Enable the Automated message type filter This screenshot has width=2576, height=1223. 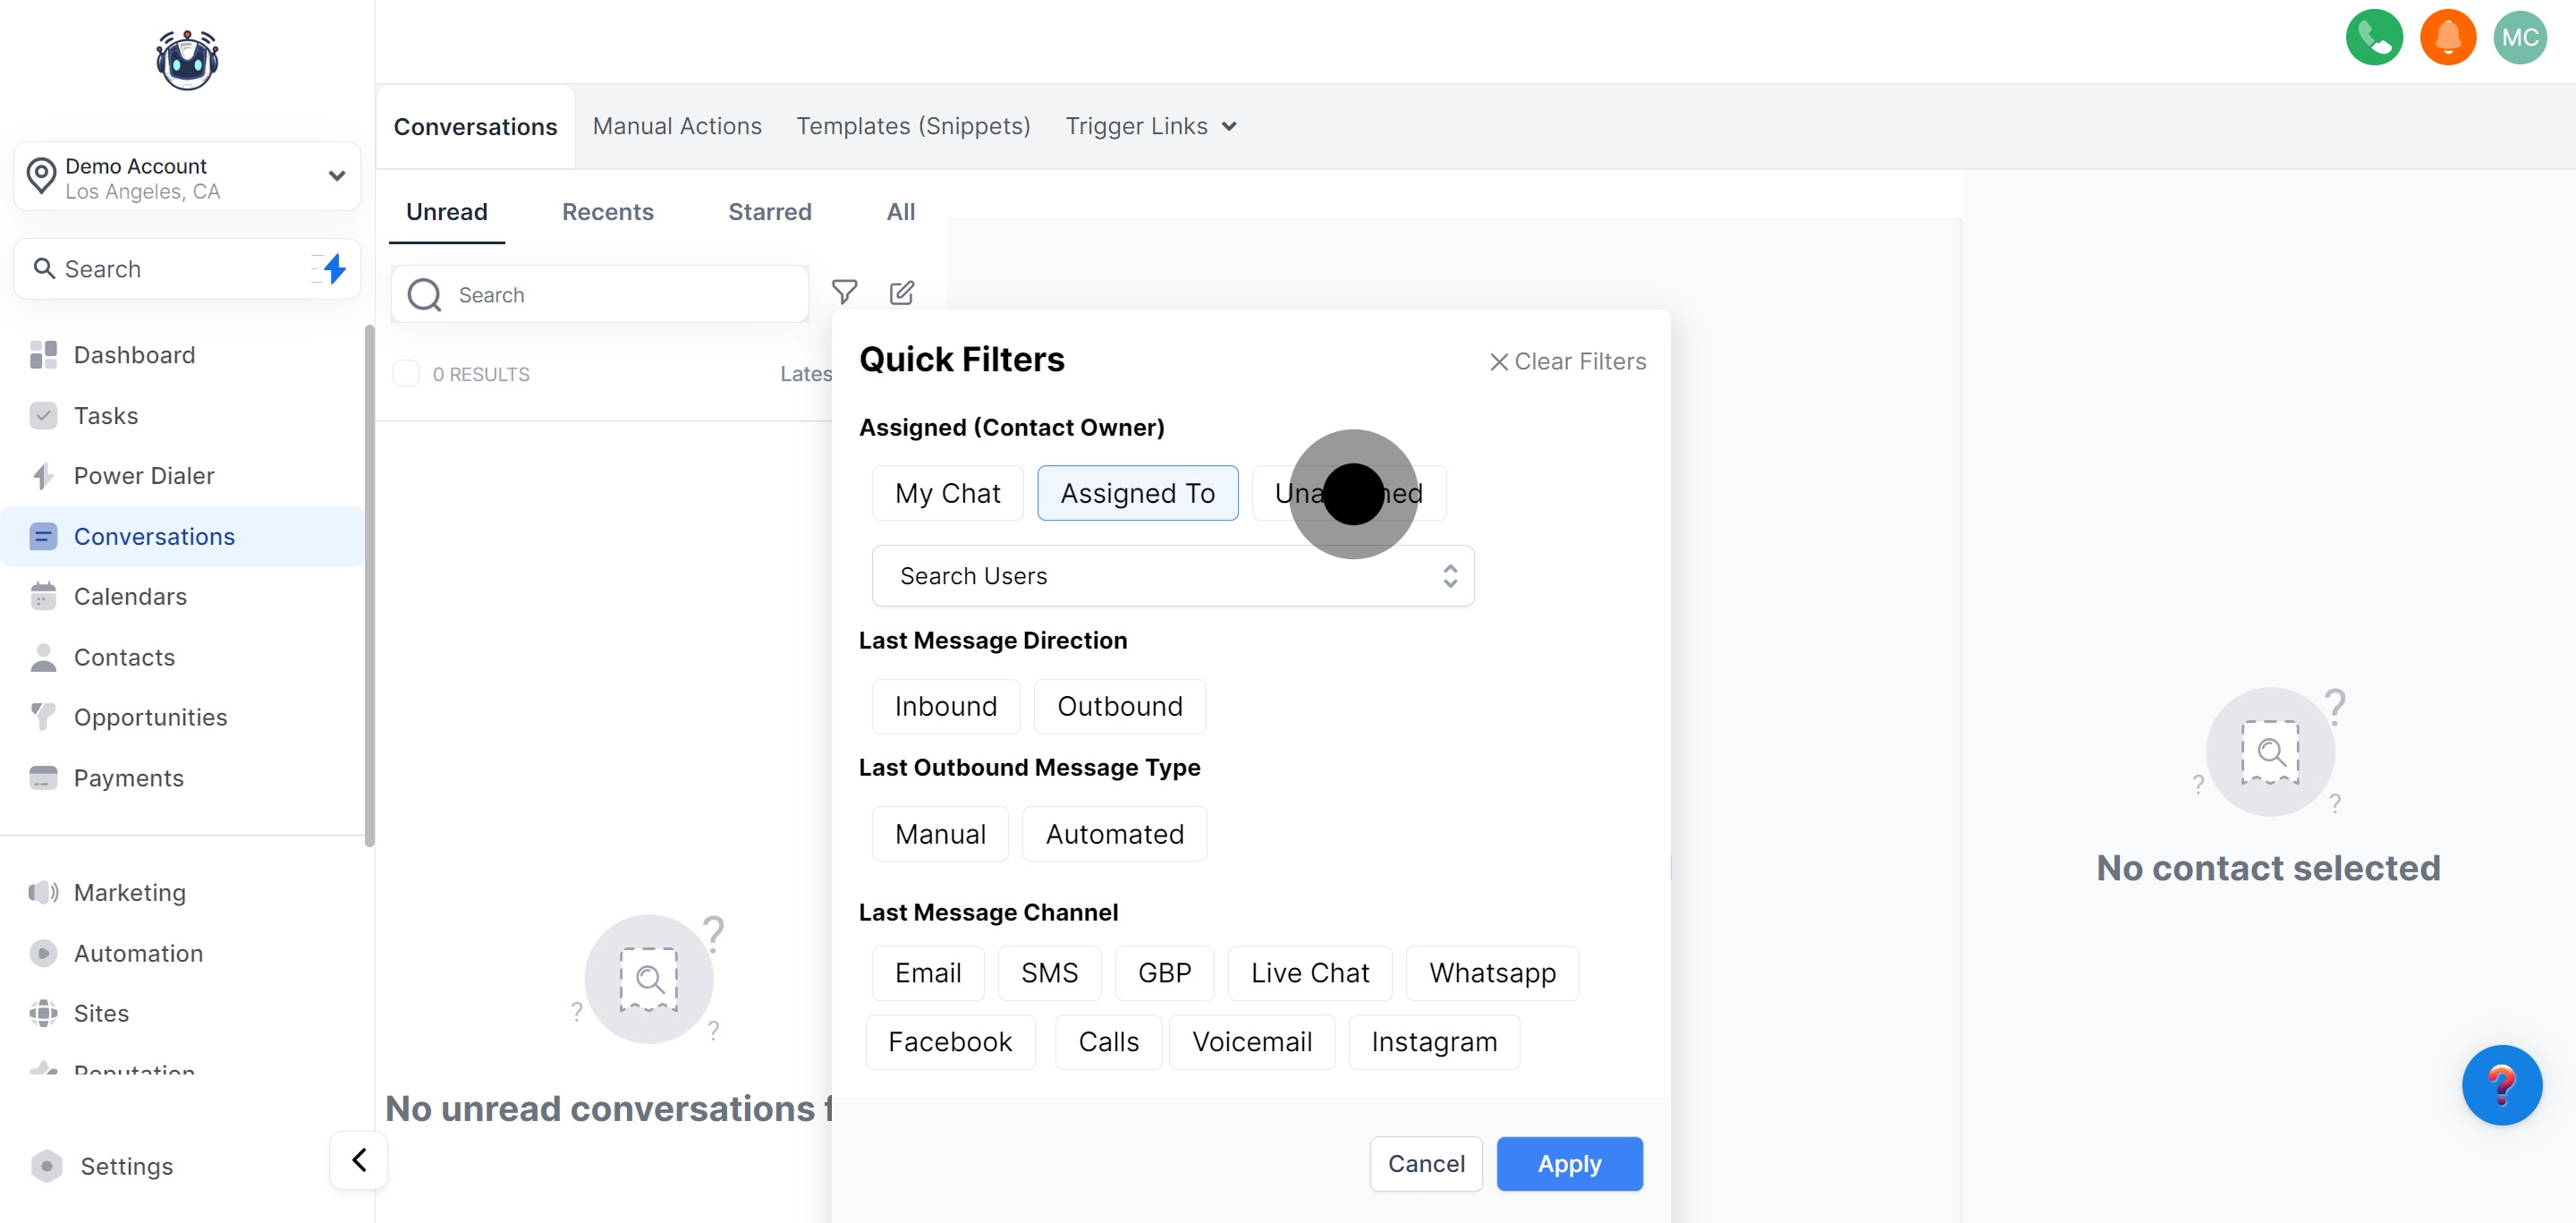pos(1114,834)
